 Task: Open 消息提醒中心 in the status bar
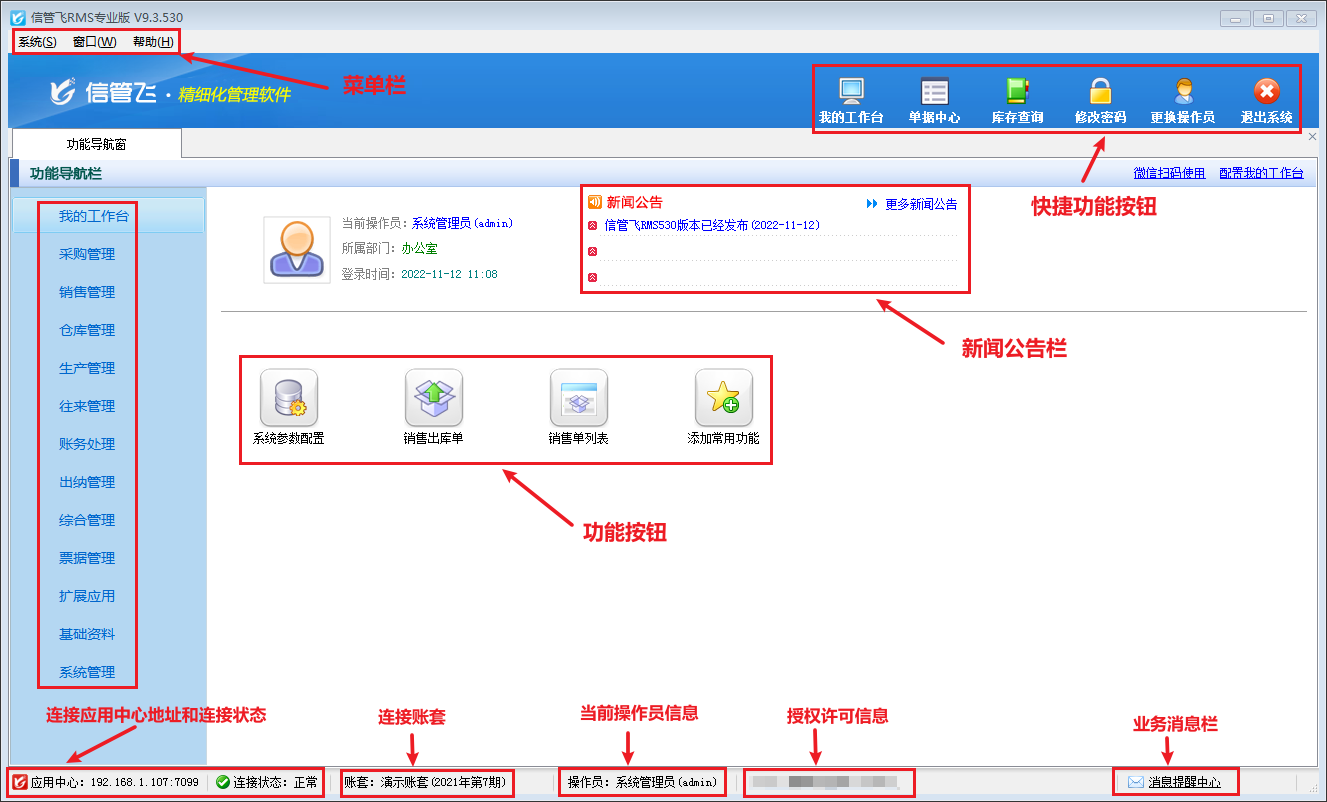click(x=1184, y=782)
